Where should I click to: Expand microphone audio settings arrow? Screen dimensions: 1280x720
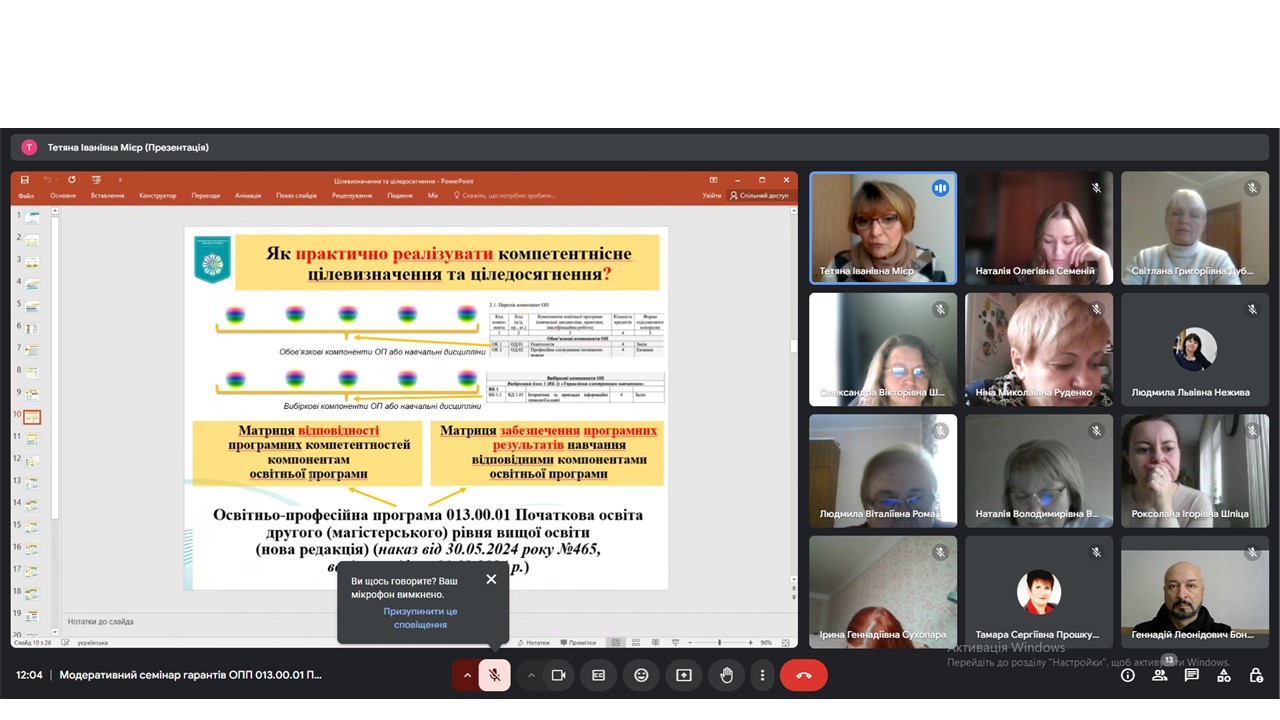coord(466,675)
